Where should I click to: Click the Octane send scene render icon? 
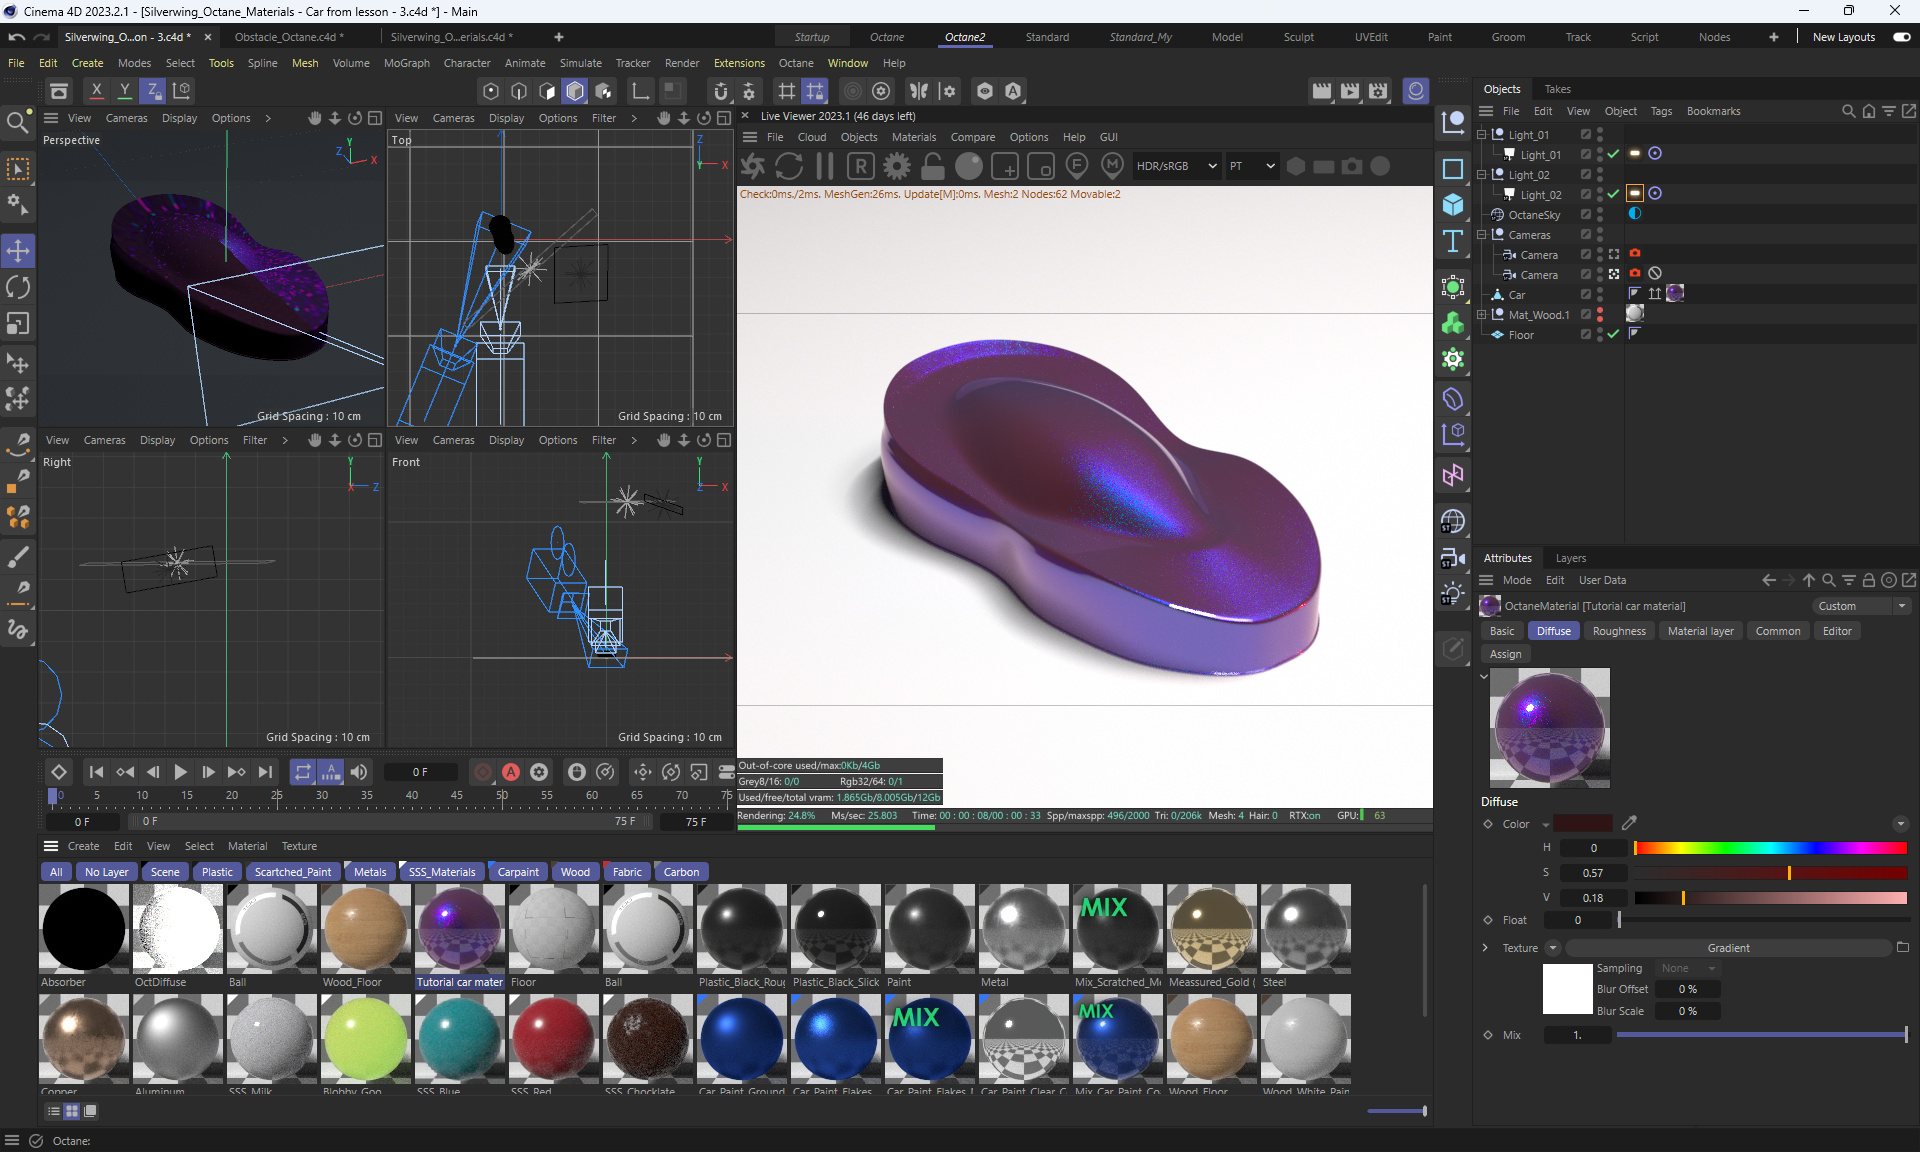pyautogui.click(x=753, y=166)
